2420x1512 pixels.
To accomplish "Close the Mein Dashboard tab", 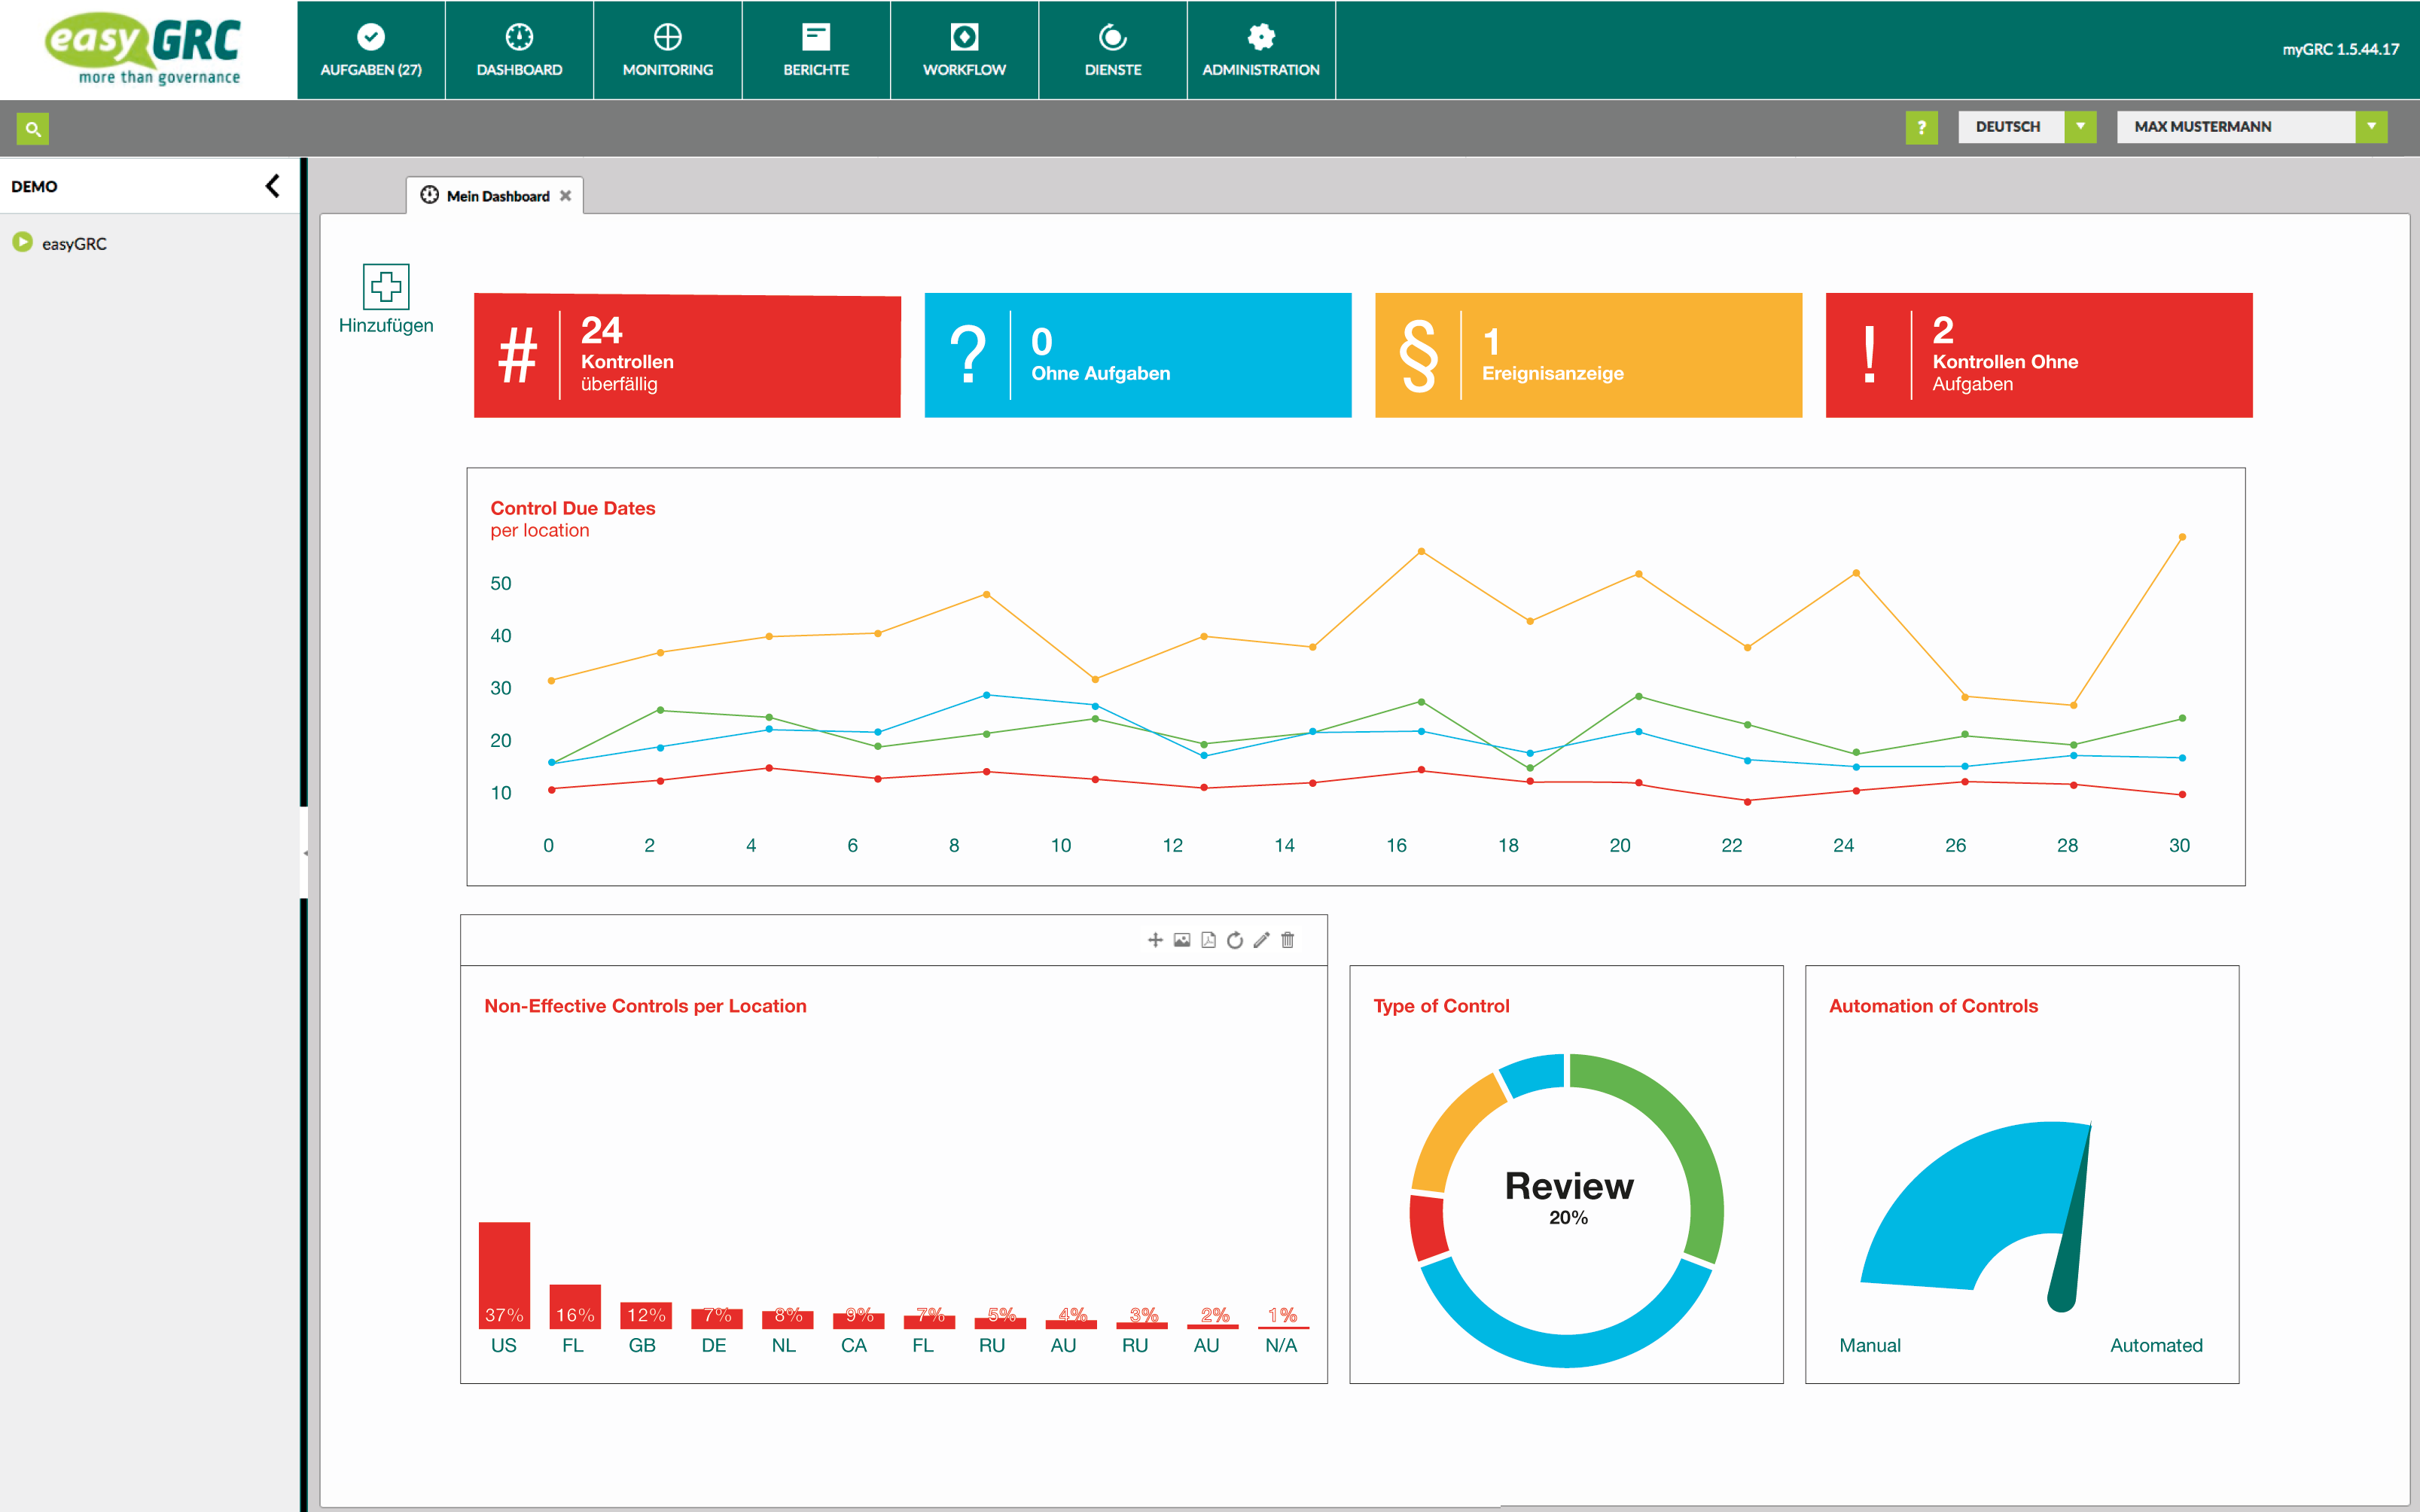I will click(566, 195).
